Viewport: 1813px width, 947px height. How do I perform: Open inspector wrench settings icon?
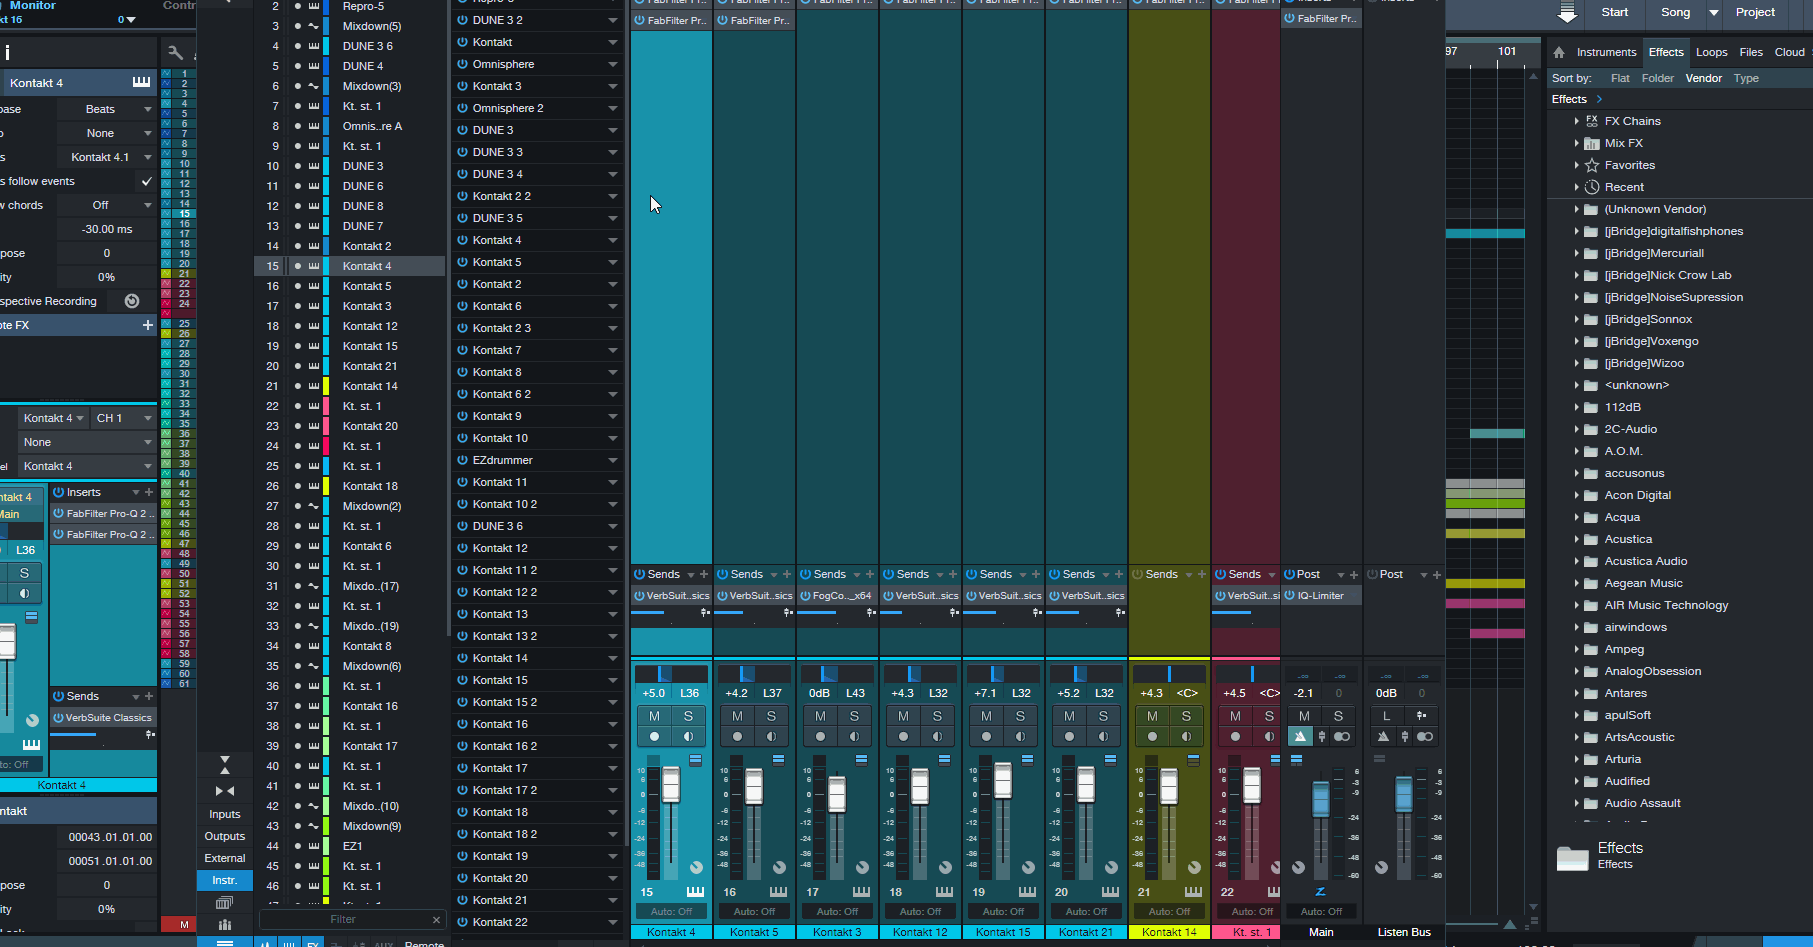click(x=176, y=52)
